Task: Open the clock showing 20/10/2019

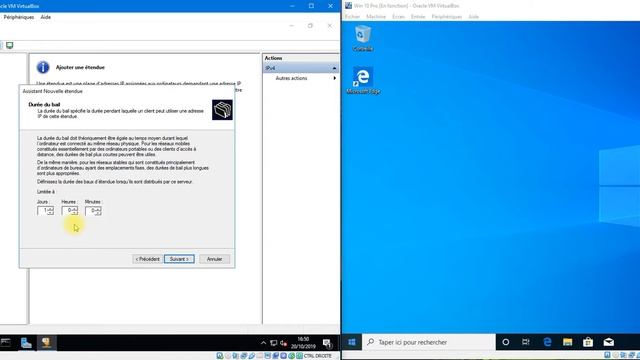Action: click(303, 343)
